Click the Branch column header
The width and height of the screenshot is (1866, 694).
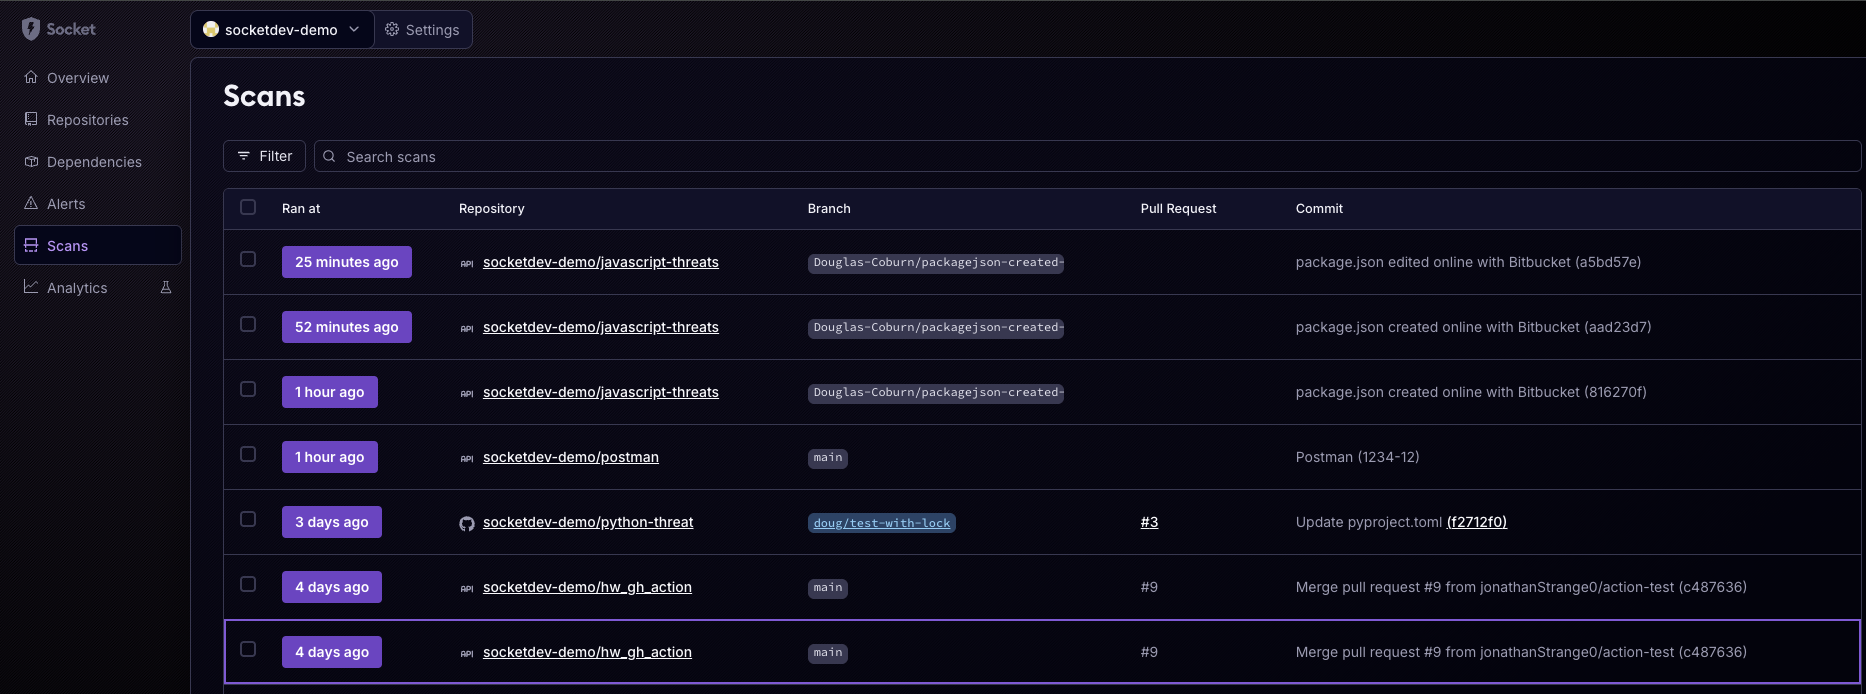(829, 208)
